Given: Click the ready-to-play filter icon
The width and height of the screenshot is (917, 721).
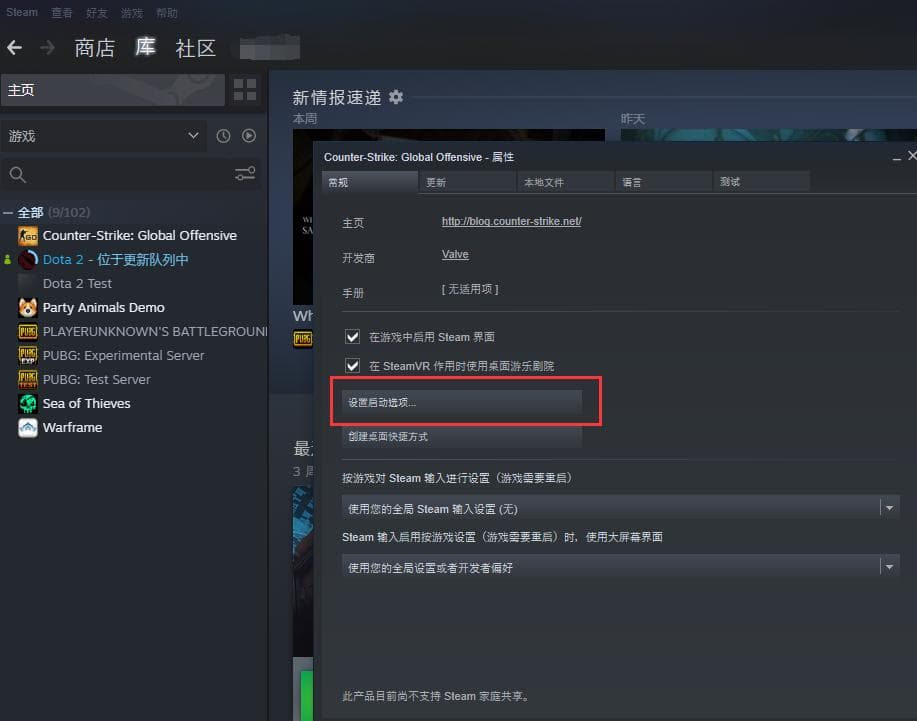Looking at the screenshot, I should (x=249, y=136).
